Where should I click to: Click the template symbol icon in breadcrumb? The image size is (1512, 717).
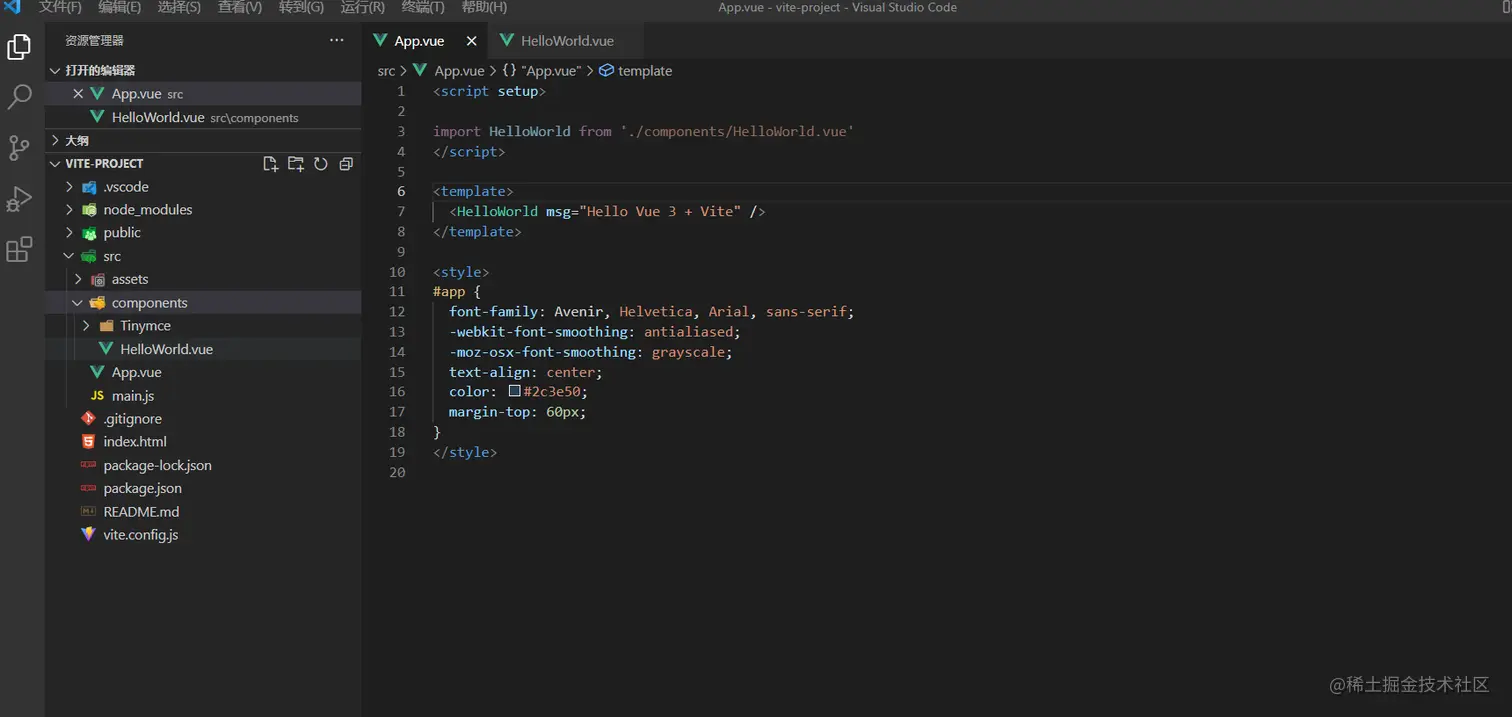pos(606,71)
